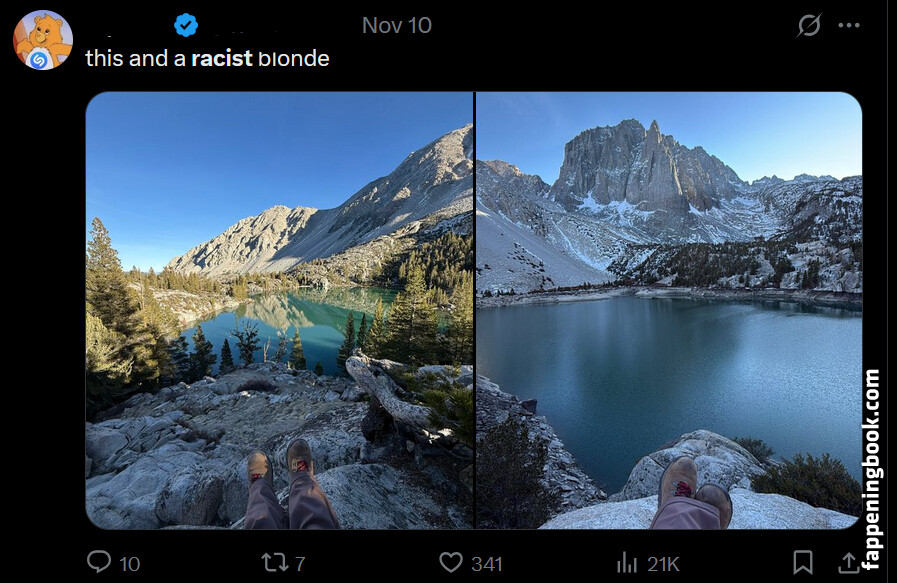The image size is (897, 583).
Task: Click the like count 341
Action: (x=486, y=564)
